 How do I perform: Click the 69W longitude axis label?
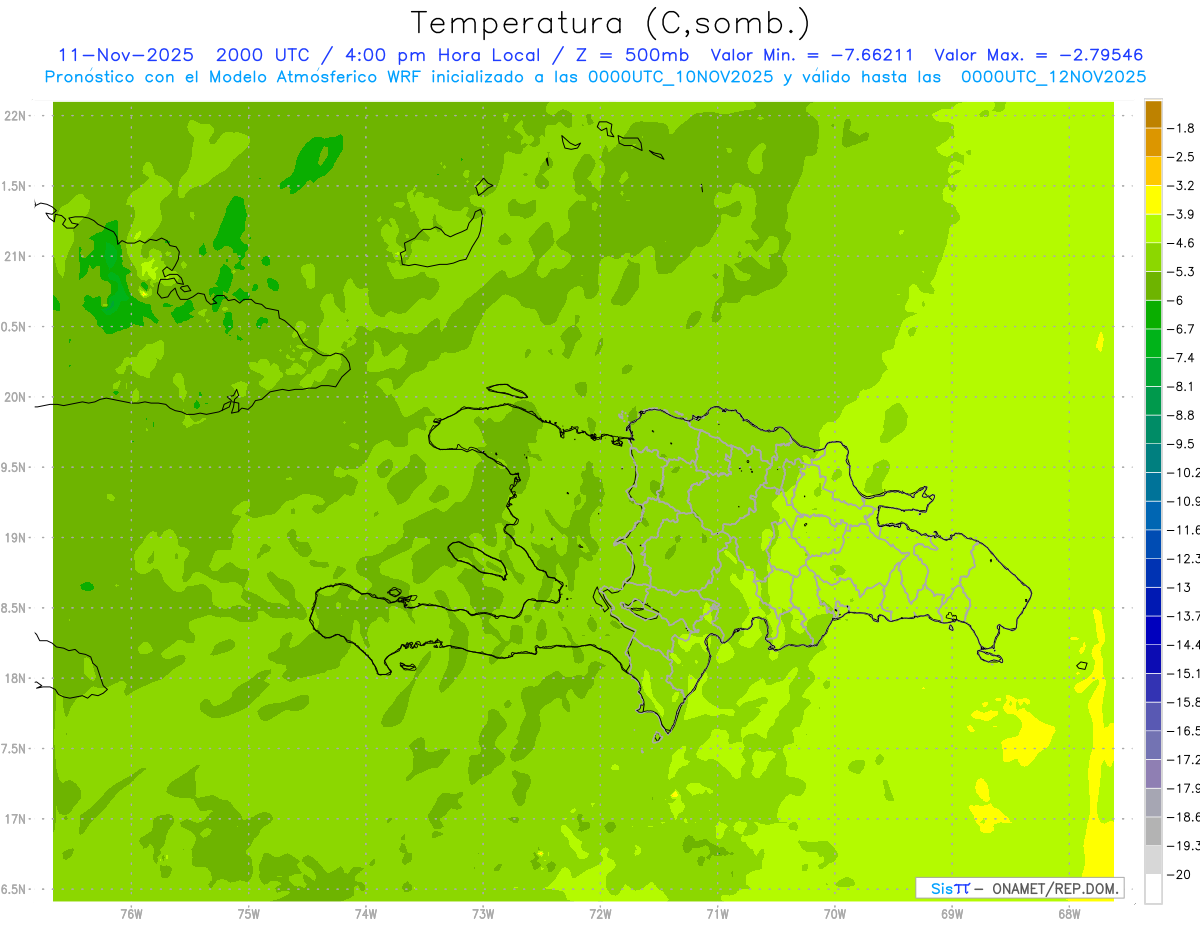click(x=952, y=914)
